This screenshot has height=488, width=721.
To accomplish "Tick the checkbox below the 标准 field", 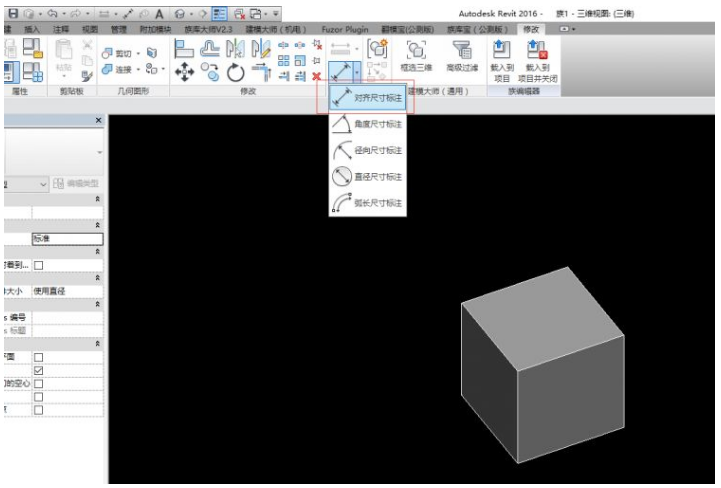I will coord(39,265).
